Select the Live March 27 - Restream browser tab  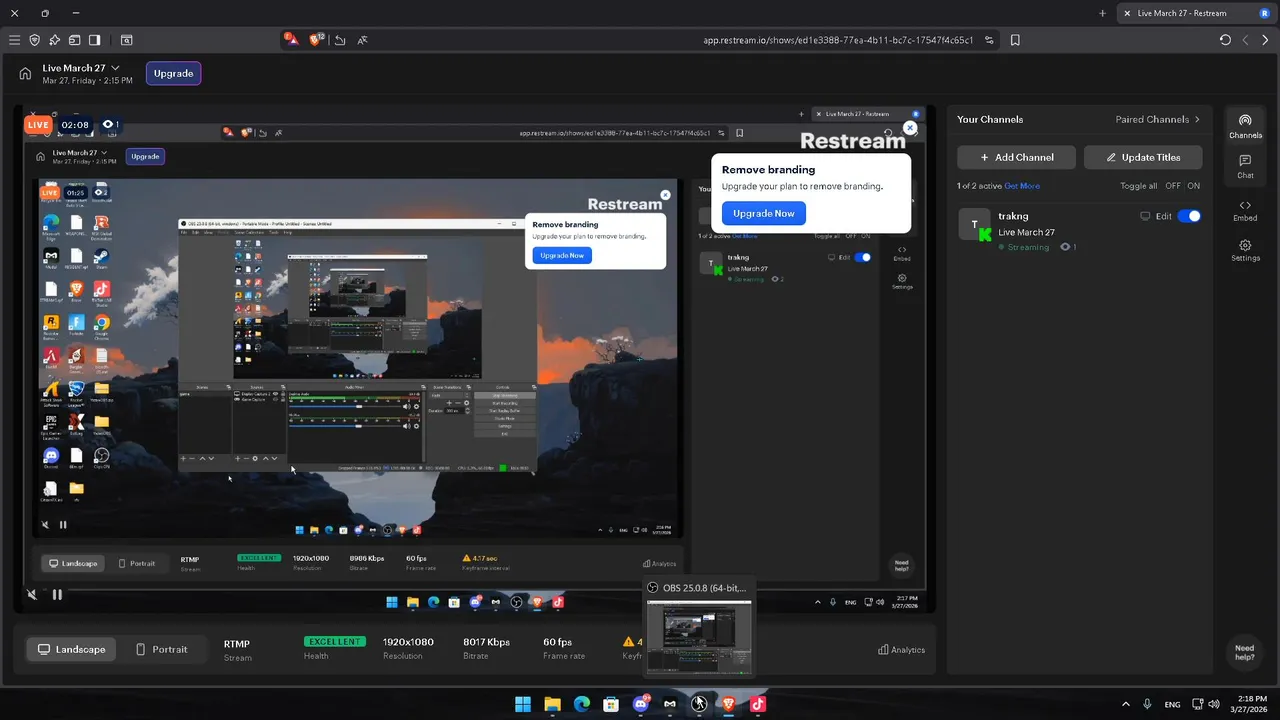1190,13
